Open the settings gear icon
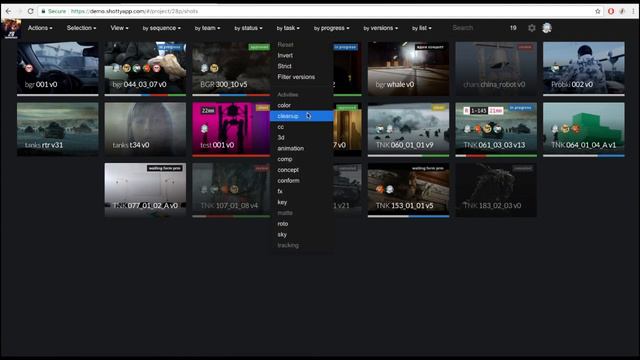 pyautogui.click(x=531, y=28)
